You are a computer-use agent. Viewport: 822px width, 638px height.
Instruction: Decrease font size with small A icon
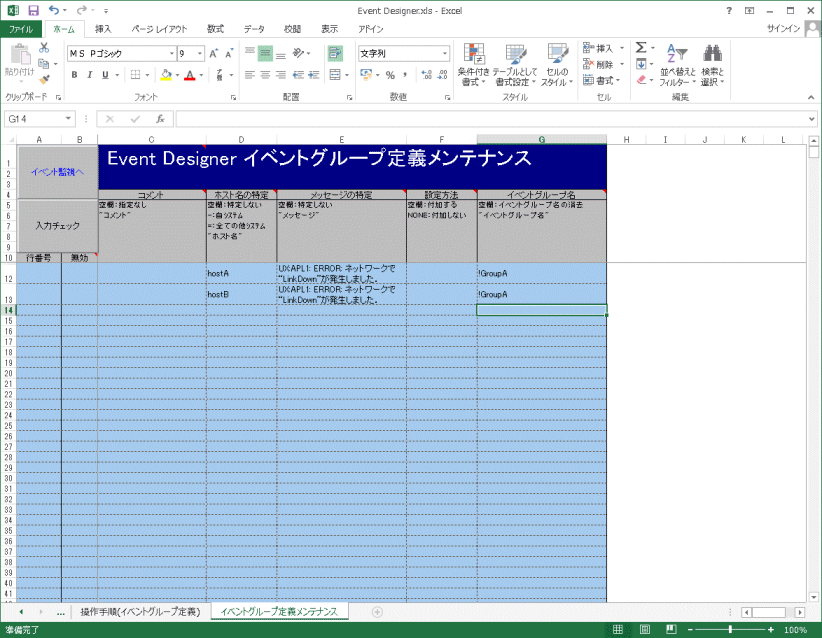click(229, 53)
